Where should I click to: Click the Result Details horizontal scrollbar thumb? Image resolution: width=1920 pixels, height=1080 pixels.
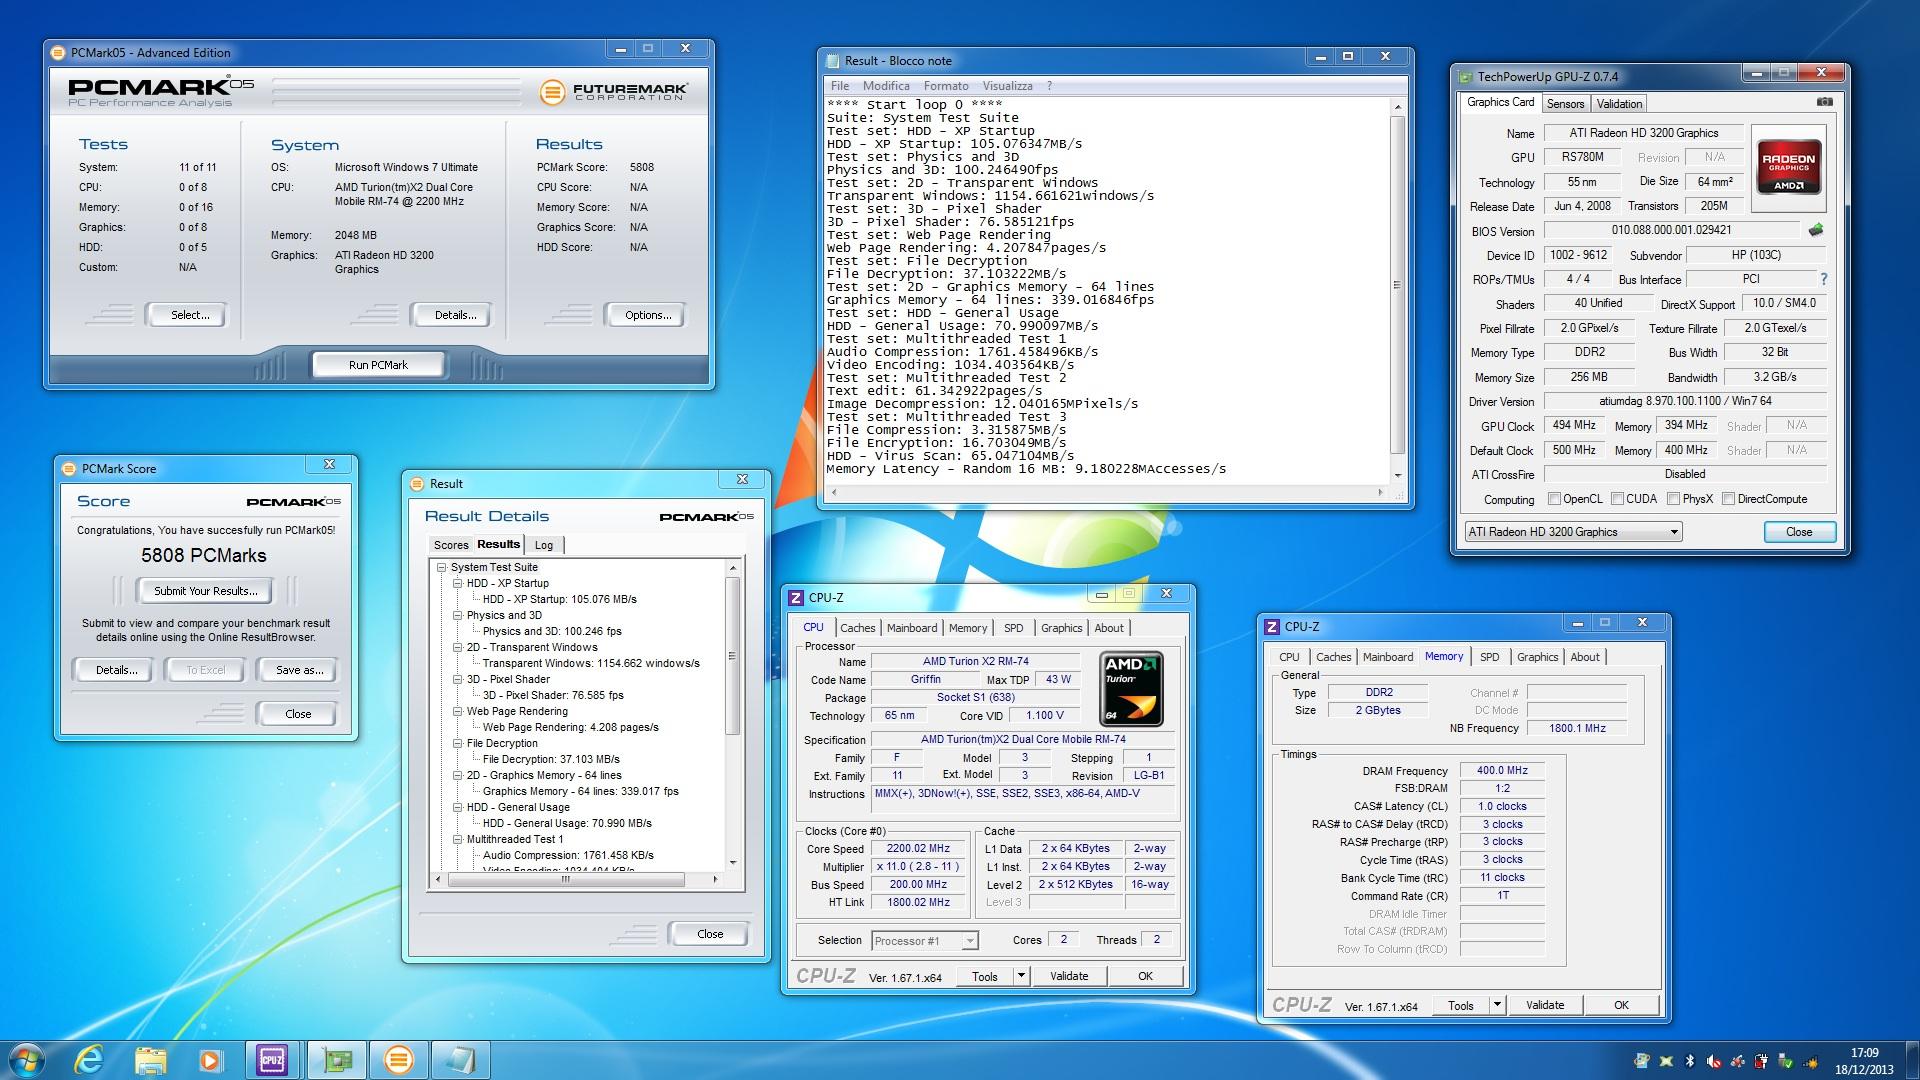(566, 880)
